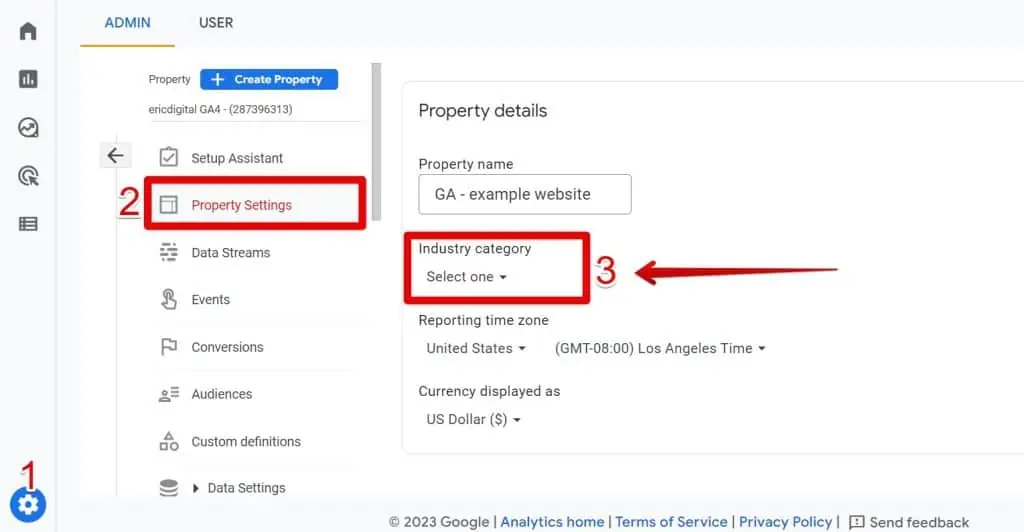Open the United States country dropdown

click(x=475, y=348)
